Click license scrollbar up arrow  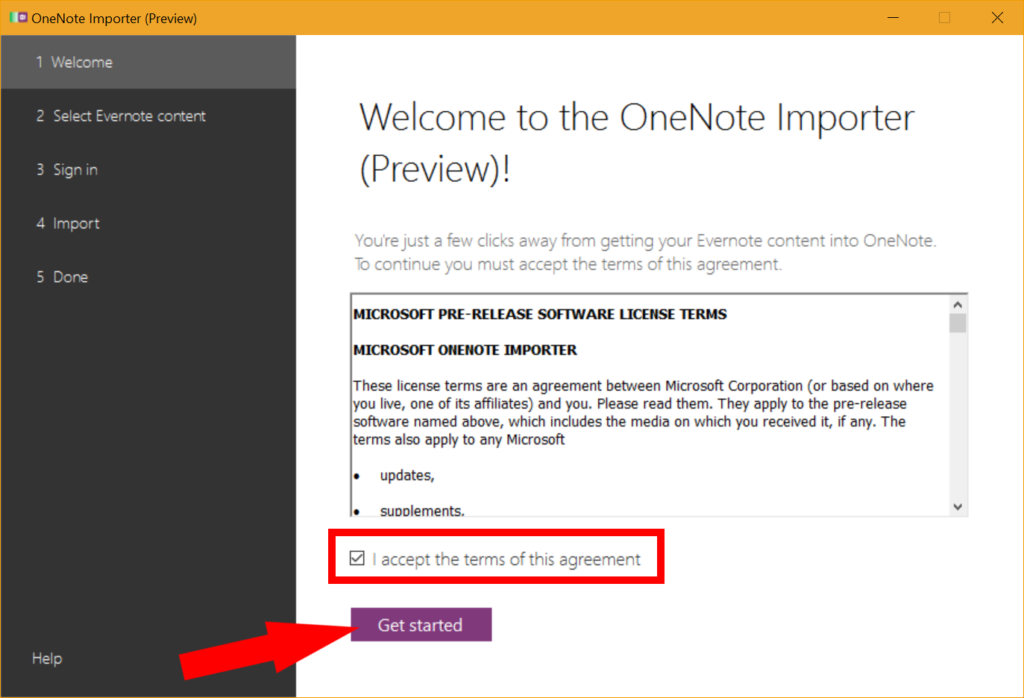coord(957,304)
